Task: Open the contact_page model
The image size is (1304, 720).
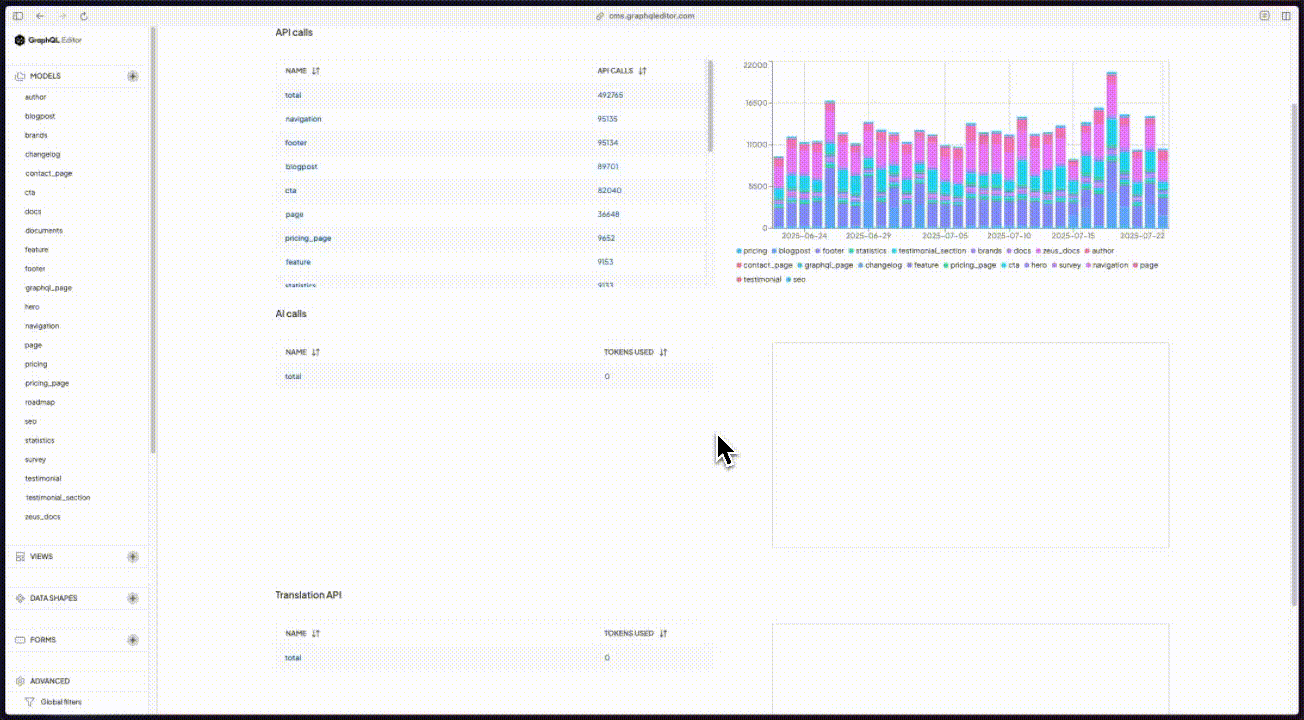Action: click(x=49, y=173)
